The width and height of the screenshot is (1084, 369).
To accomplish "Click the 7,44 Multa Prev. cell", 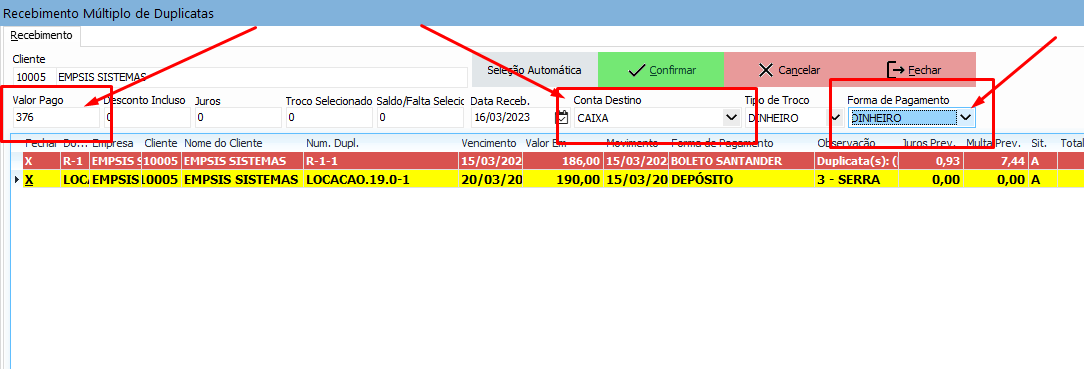I will [996, 161].
